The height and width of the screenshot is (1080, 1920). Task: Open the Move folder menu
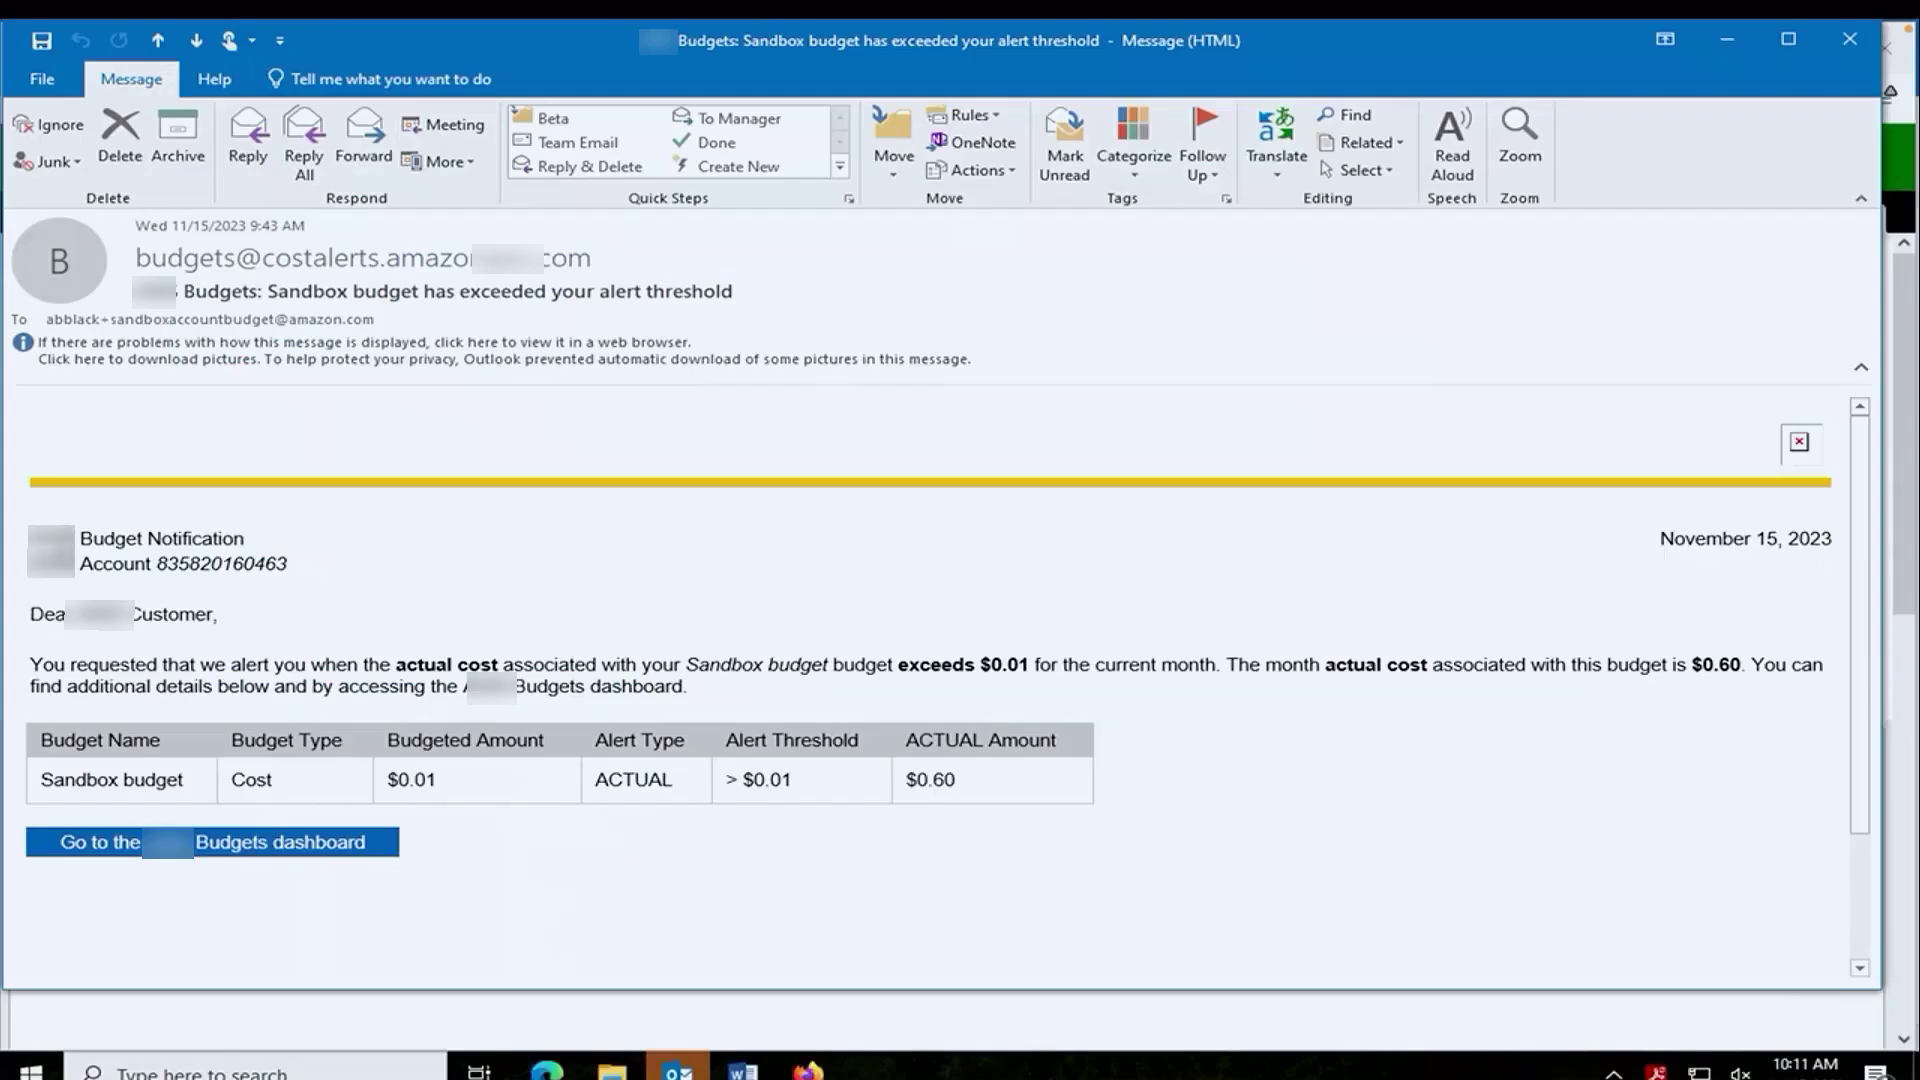tap(893, 145)
